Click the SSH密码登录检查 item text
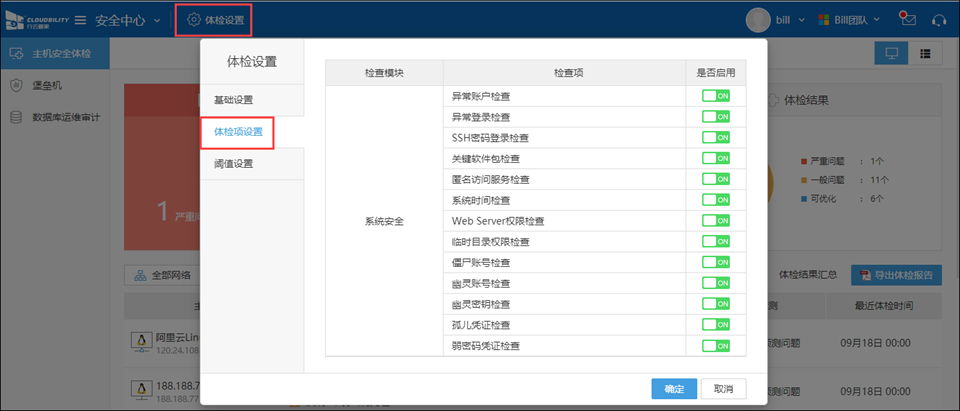The height and width of the screenshot is (411, 960). tap(490, 138)
